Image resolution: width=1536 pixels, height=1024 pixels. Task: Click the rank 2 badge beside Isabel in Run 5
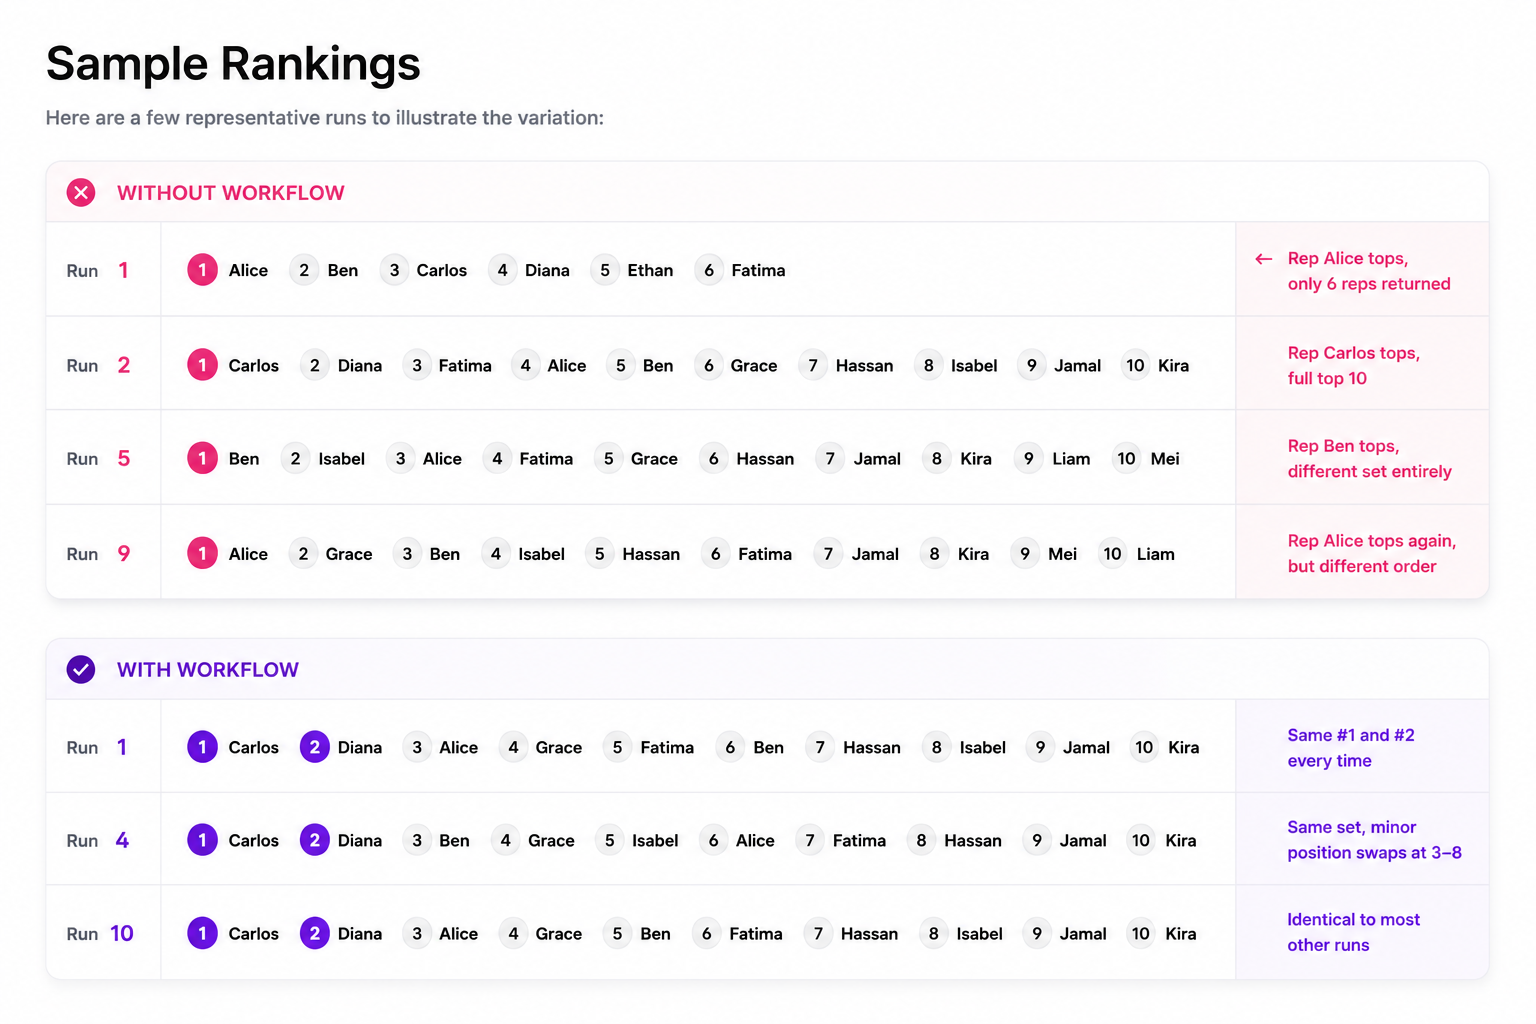[295, 458]
